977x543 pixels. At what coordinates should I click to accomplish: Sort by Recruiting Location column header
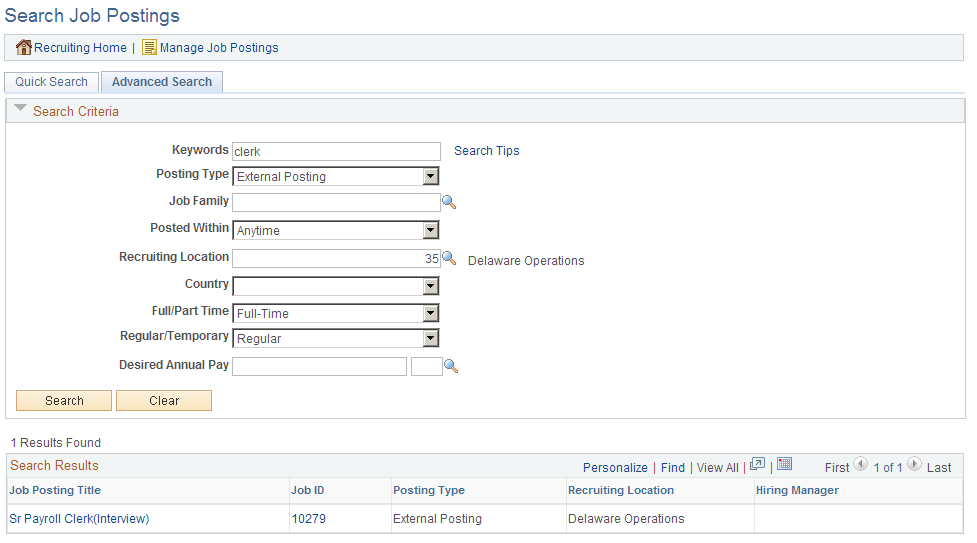[x=621, y=490]
